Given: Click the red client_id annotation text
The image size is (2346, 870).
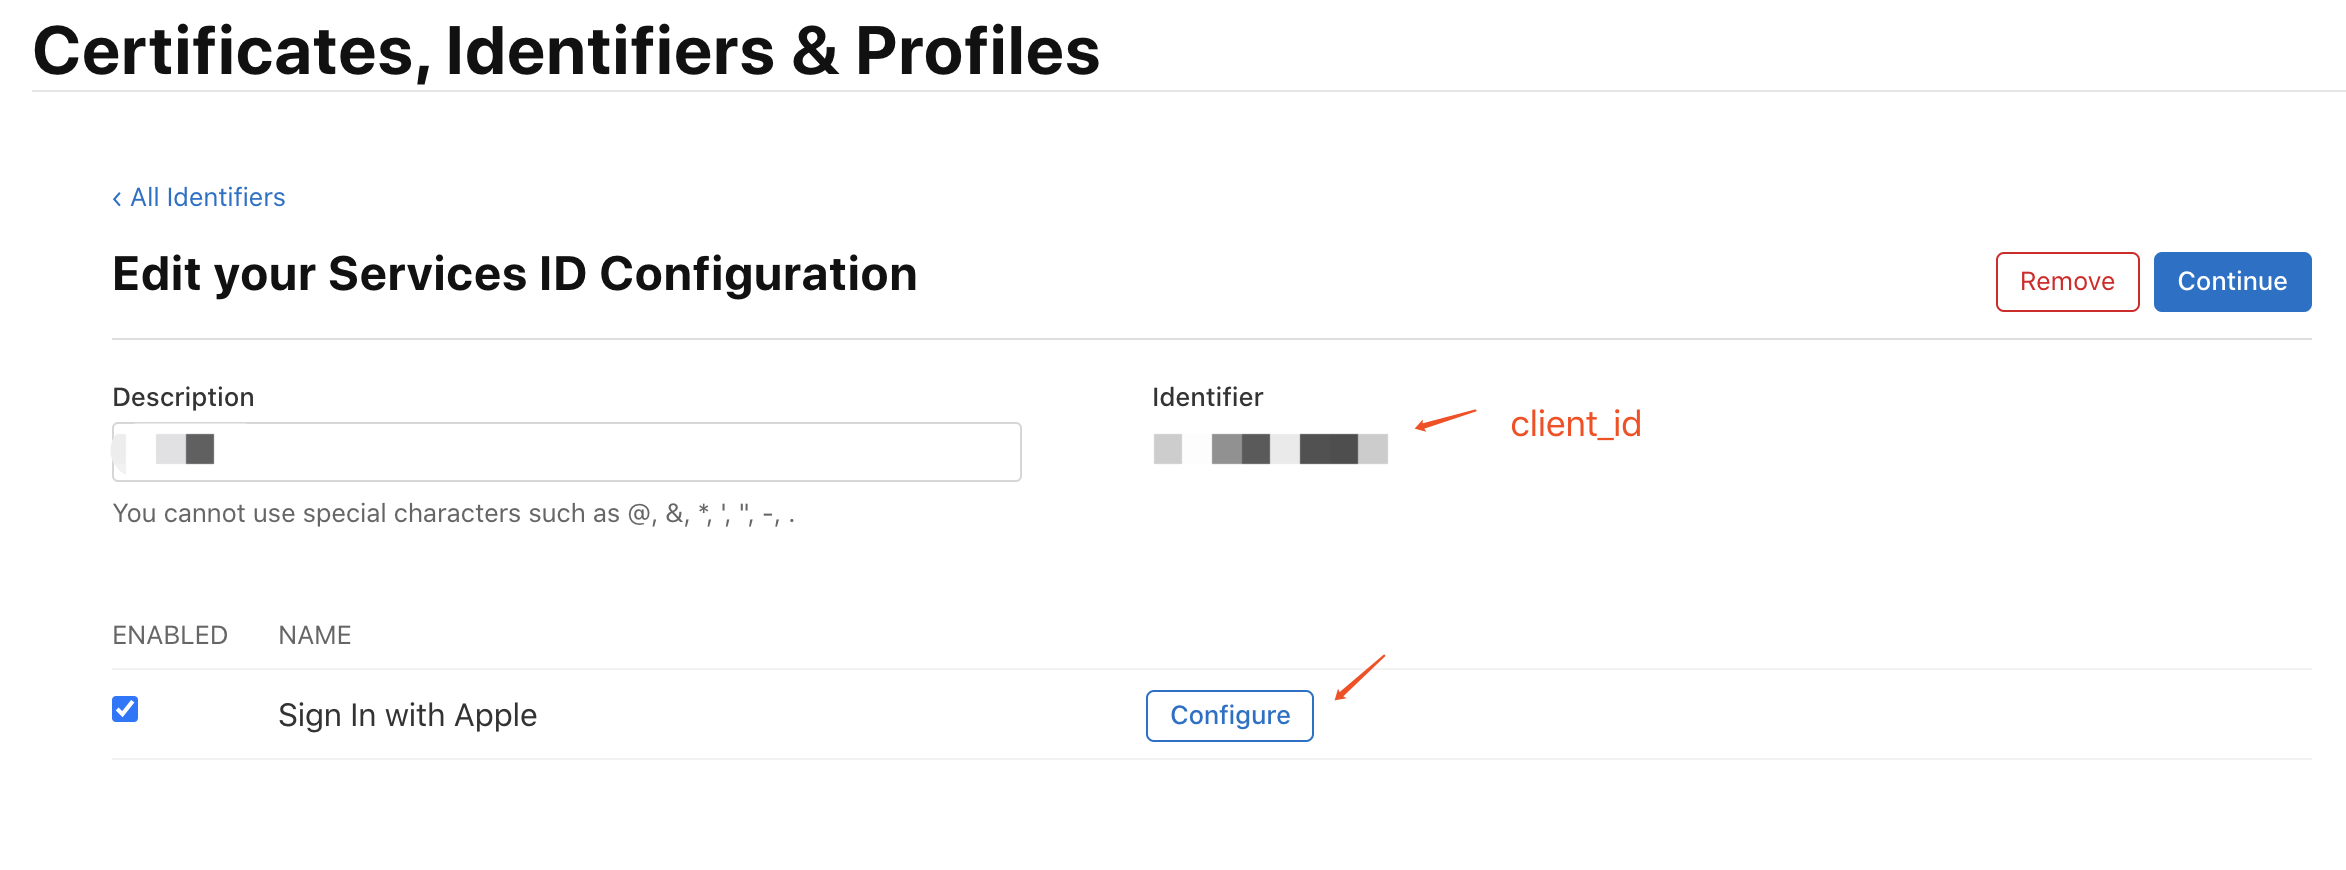Looking at the screenshot, I should click(x=1575, y=424).
